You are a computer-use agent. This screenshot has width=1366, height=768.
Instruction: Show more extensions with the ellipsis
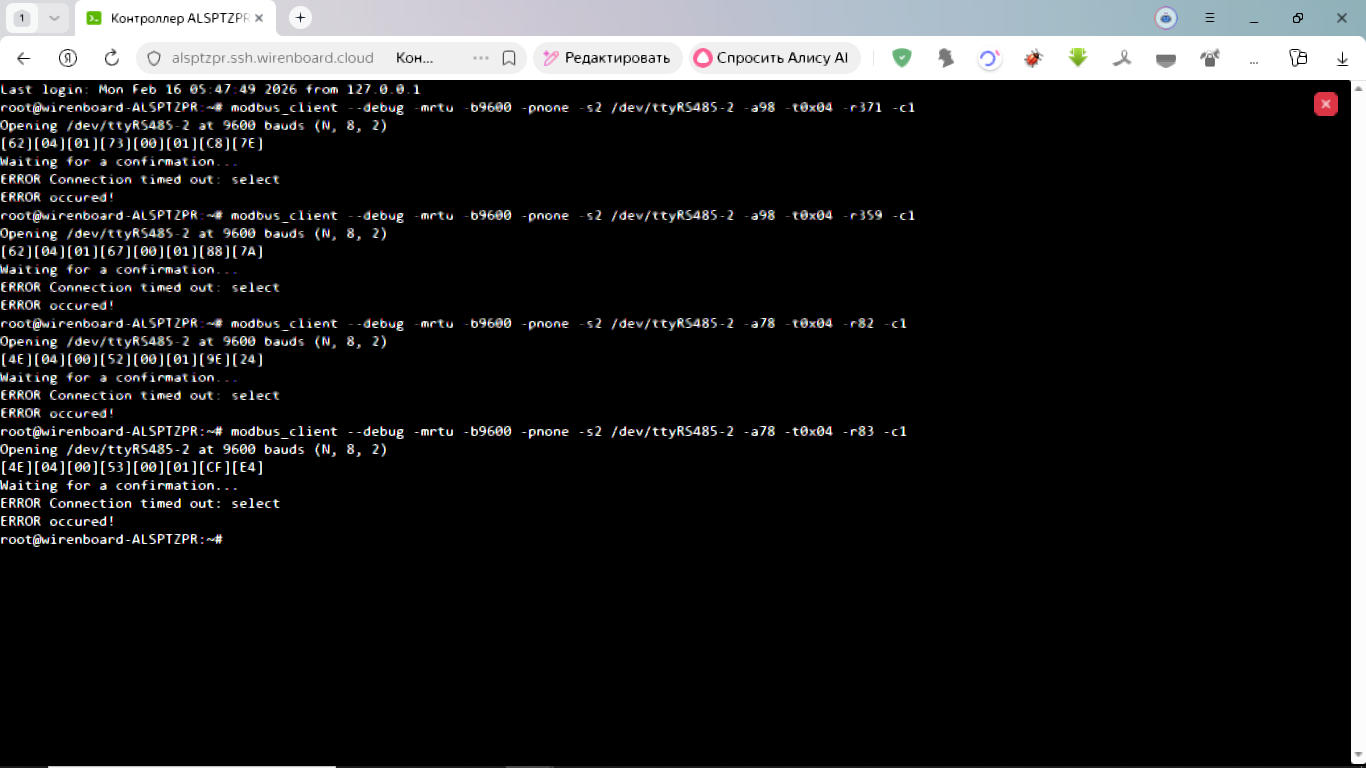pyautogui.click(x=1254, y=58)
